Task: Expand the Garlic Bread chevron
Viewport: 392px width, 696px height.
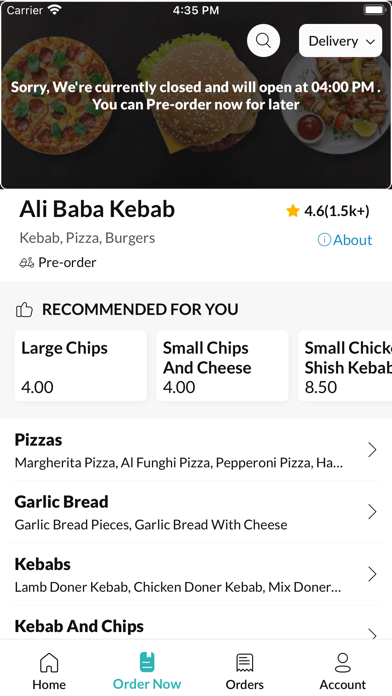Action: (372, 512)
